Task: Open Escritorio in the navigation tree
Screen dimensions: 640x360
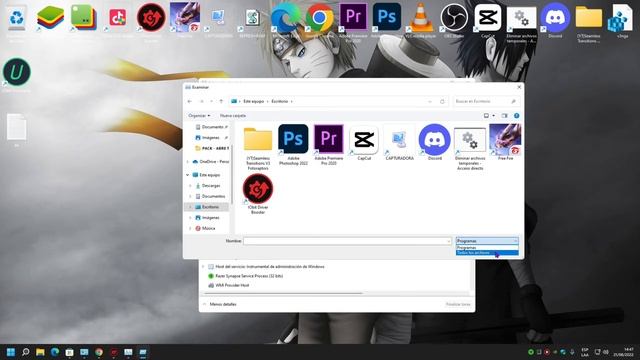Action: click(x=210, y=207)
